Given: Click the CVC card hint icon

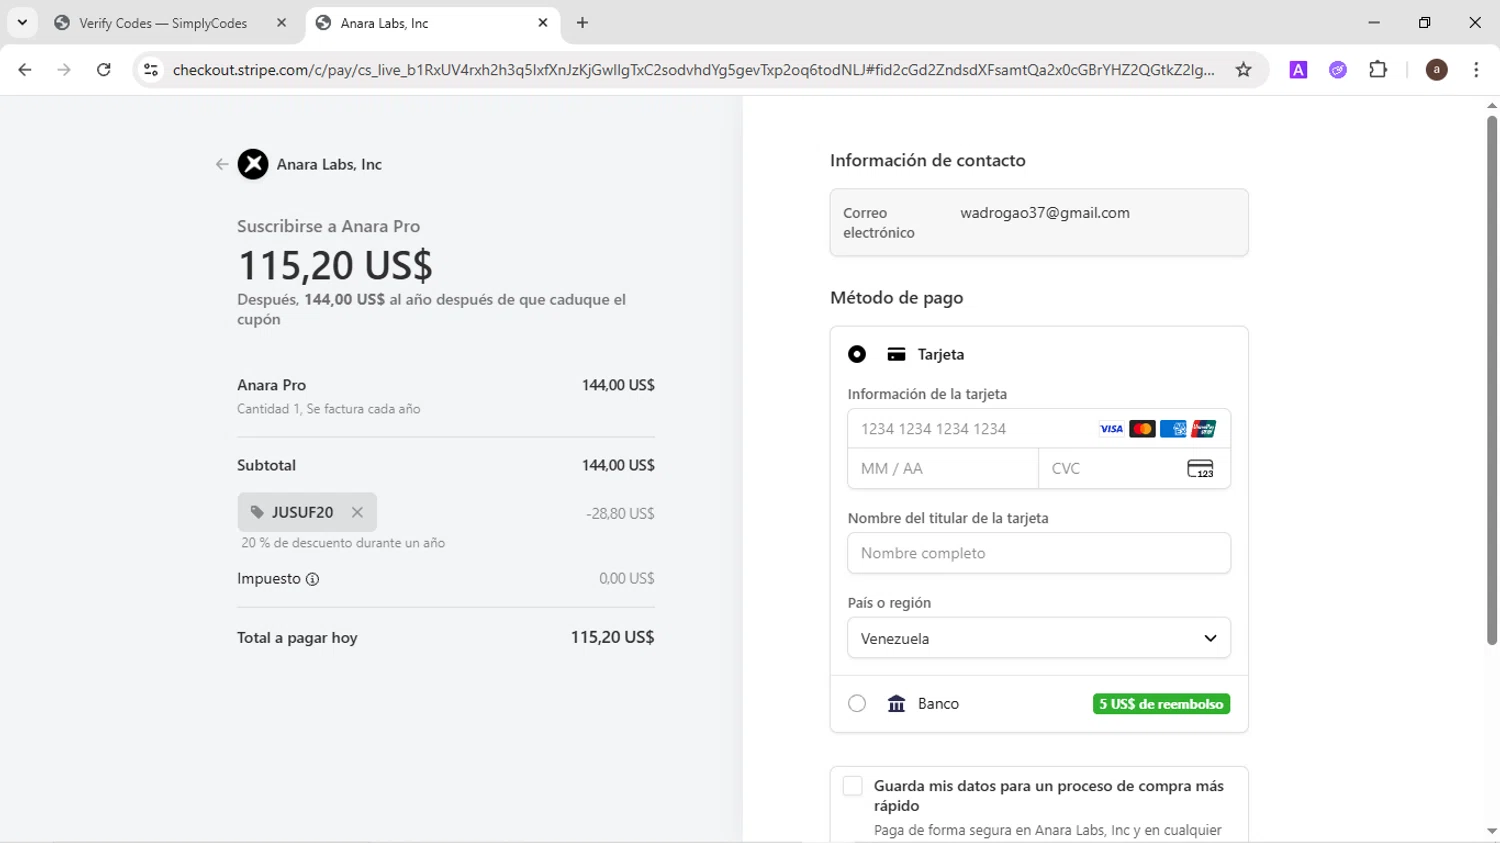Looking at the screenshot, I should [x=1200, y=468].
